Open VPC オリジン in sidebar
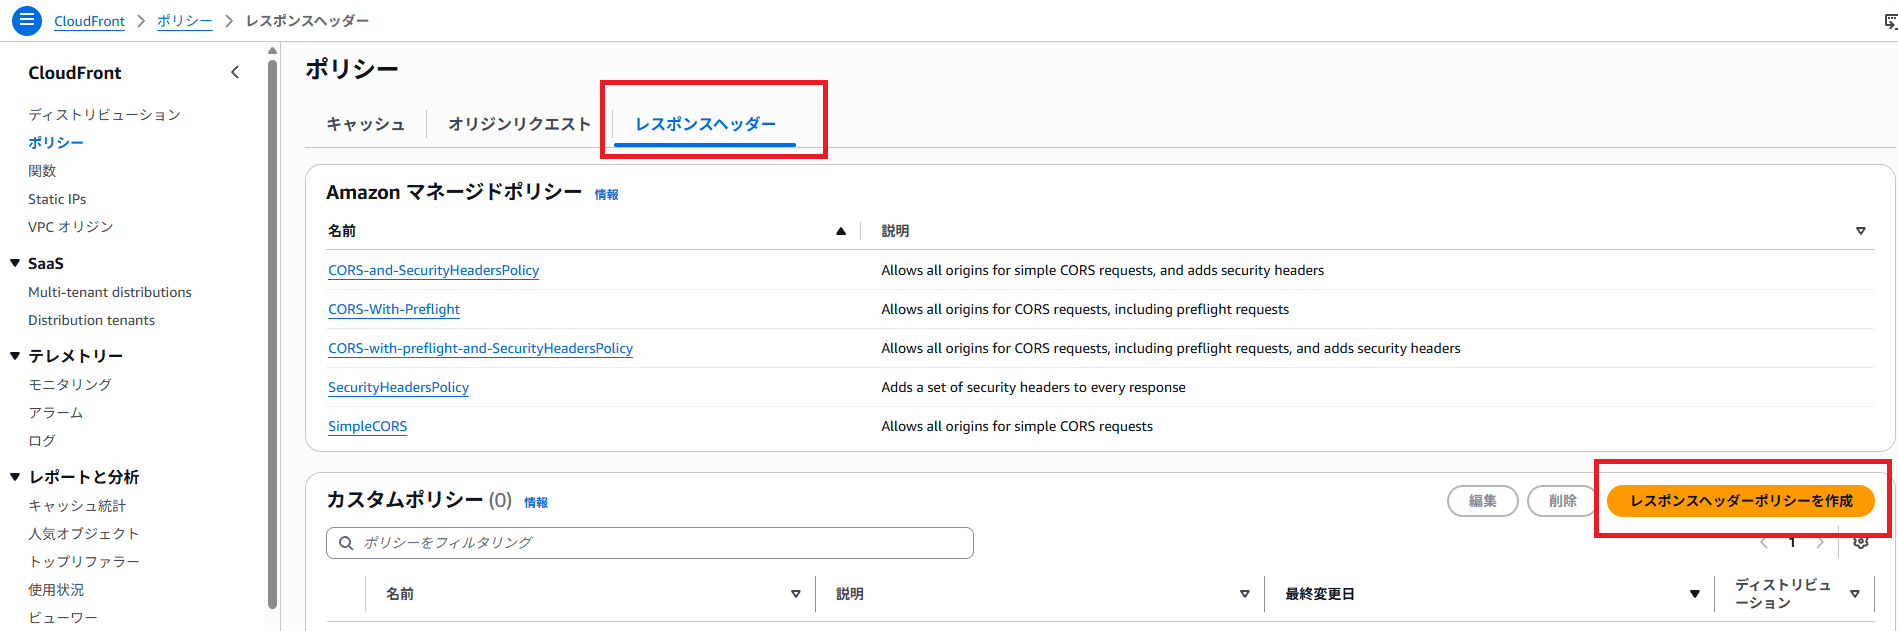Image resolution: width=1898 pixels, height=631 pixels. (x=71, y=227)
